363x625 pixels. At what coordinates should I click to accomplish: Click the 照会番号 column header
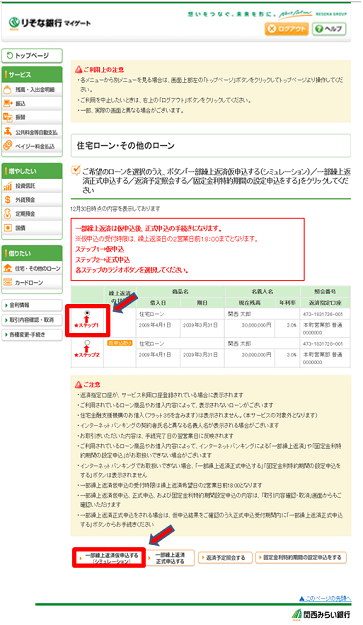325,292
